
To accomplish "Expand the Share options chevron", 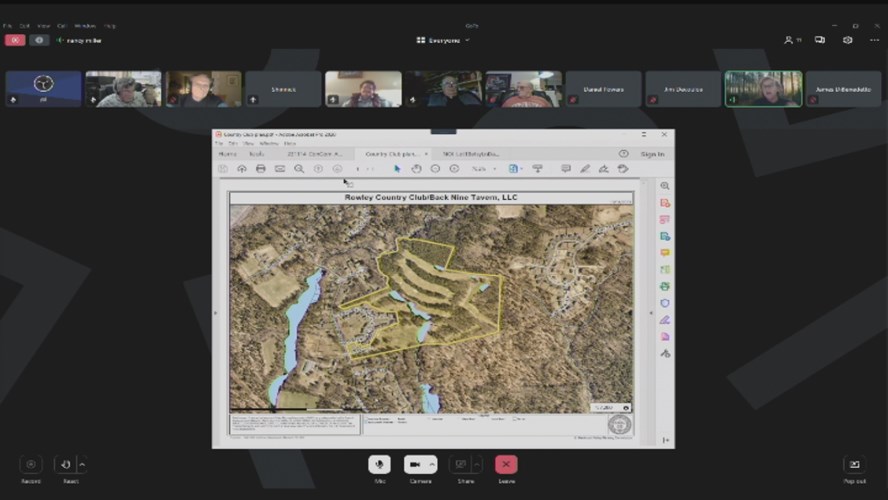I will (x=477, y=464).
